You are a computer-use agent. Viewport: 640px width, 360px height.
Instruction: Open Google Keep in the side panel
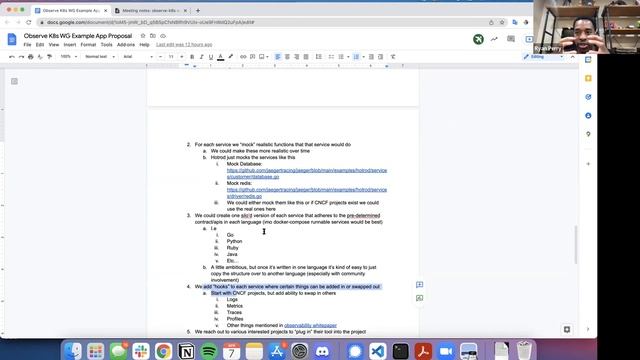click(588, 78)
